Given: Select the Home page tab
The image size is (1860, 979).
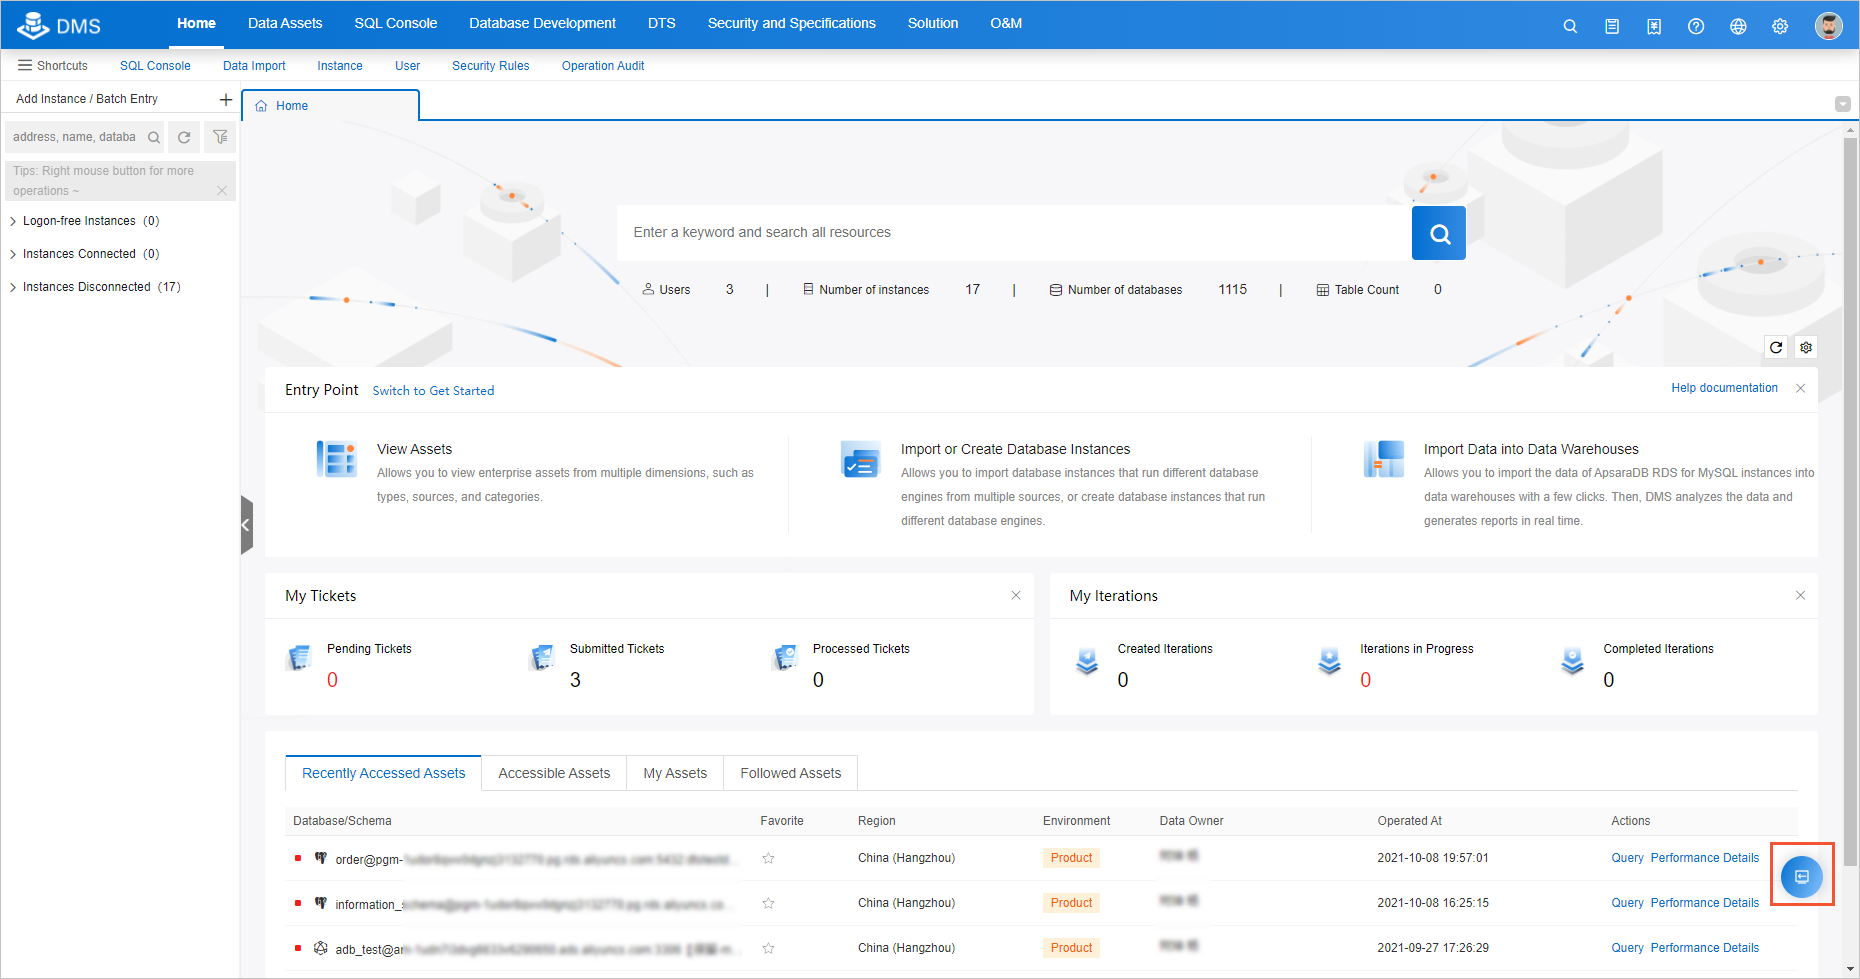Looking at the screenshot, I should [x=330, y=105].
